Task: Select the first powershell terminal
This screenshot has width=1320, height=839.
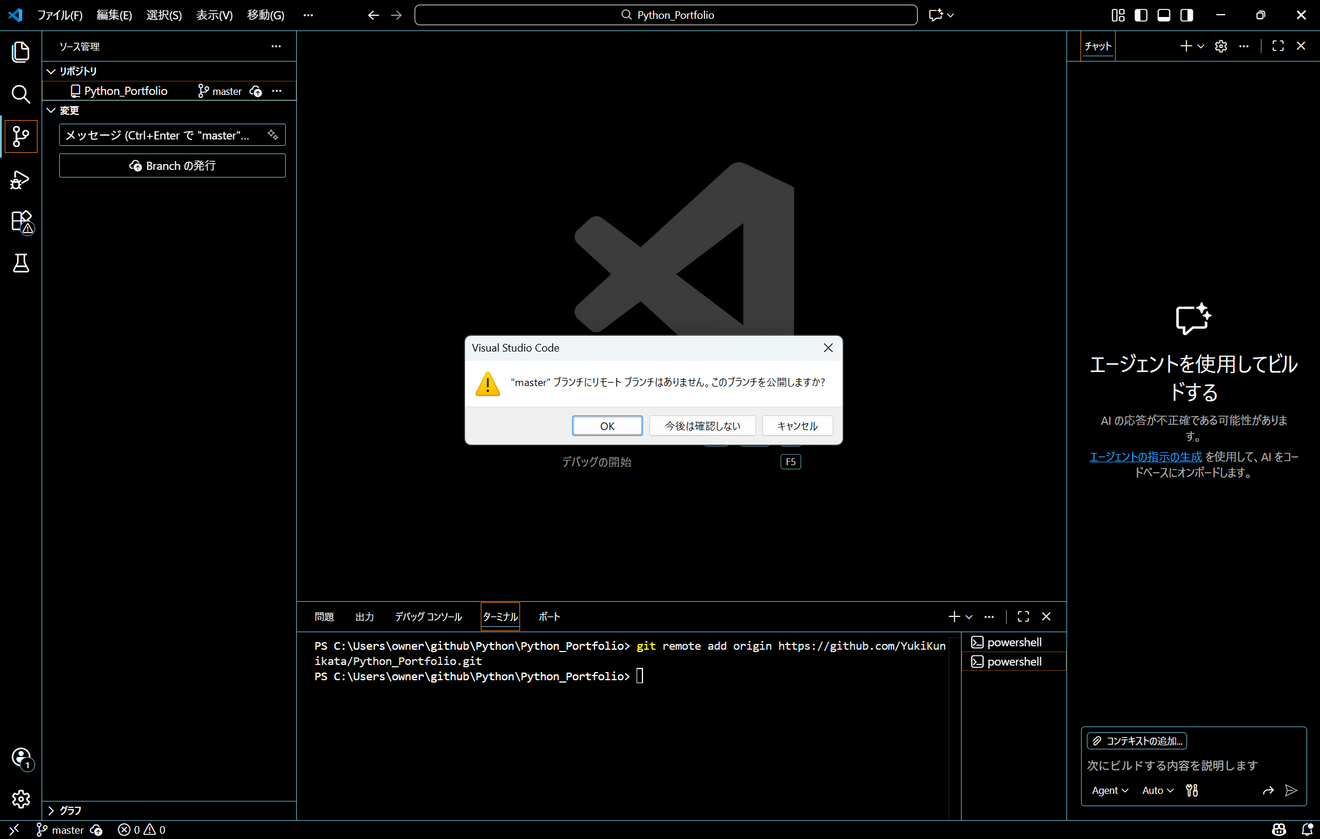Action: [x=1014, y=642]
